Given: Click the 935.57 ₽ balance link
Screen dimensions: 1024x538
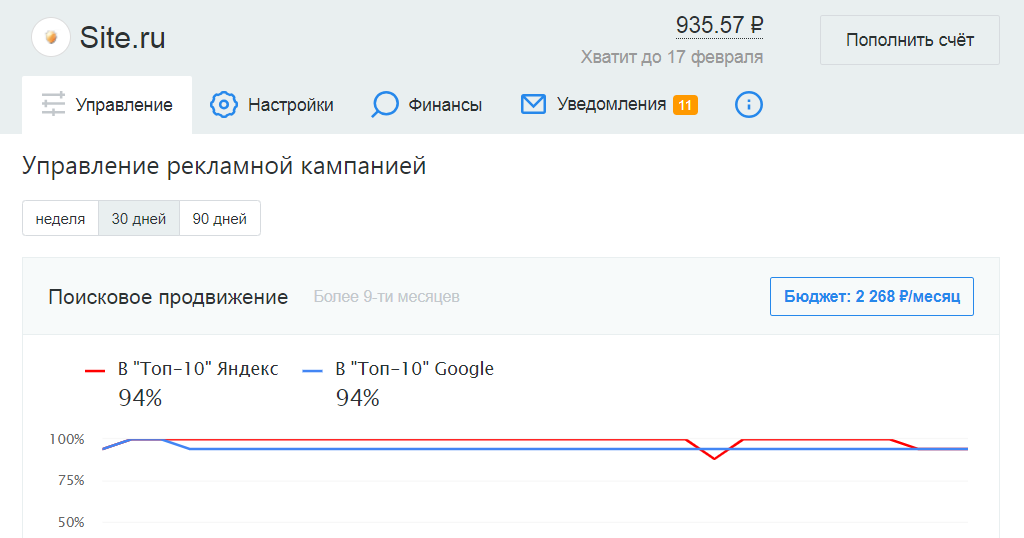Looking at the screenshot, I should click(719, 25).
